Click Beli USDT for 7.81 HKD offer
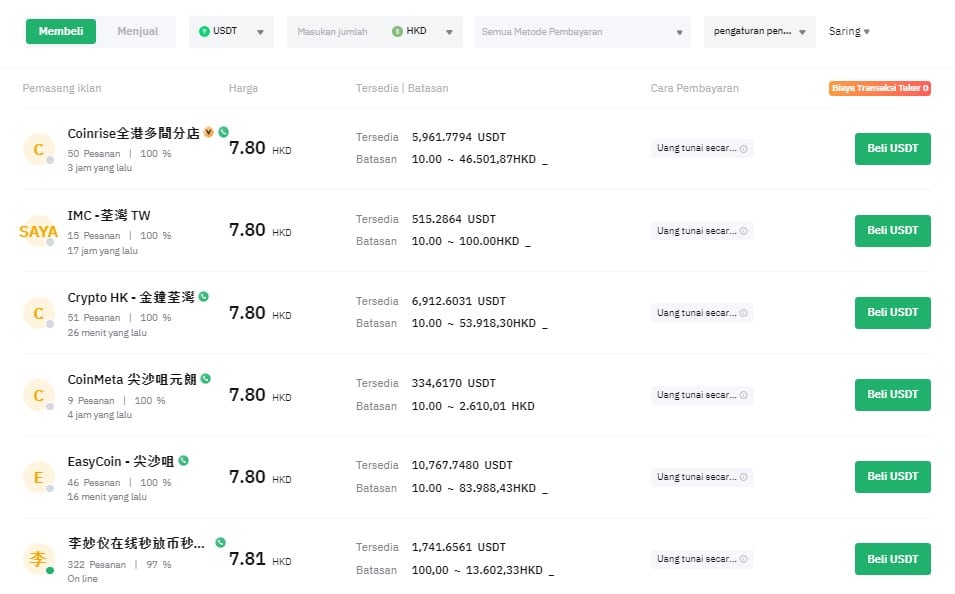The height and width of the screenshot is (594, 955). [892, 558]
